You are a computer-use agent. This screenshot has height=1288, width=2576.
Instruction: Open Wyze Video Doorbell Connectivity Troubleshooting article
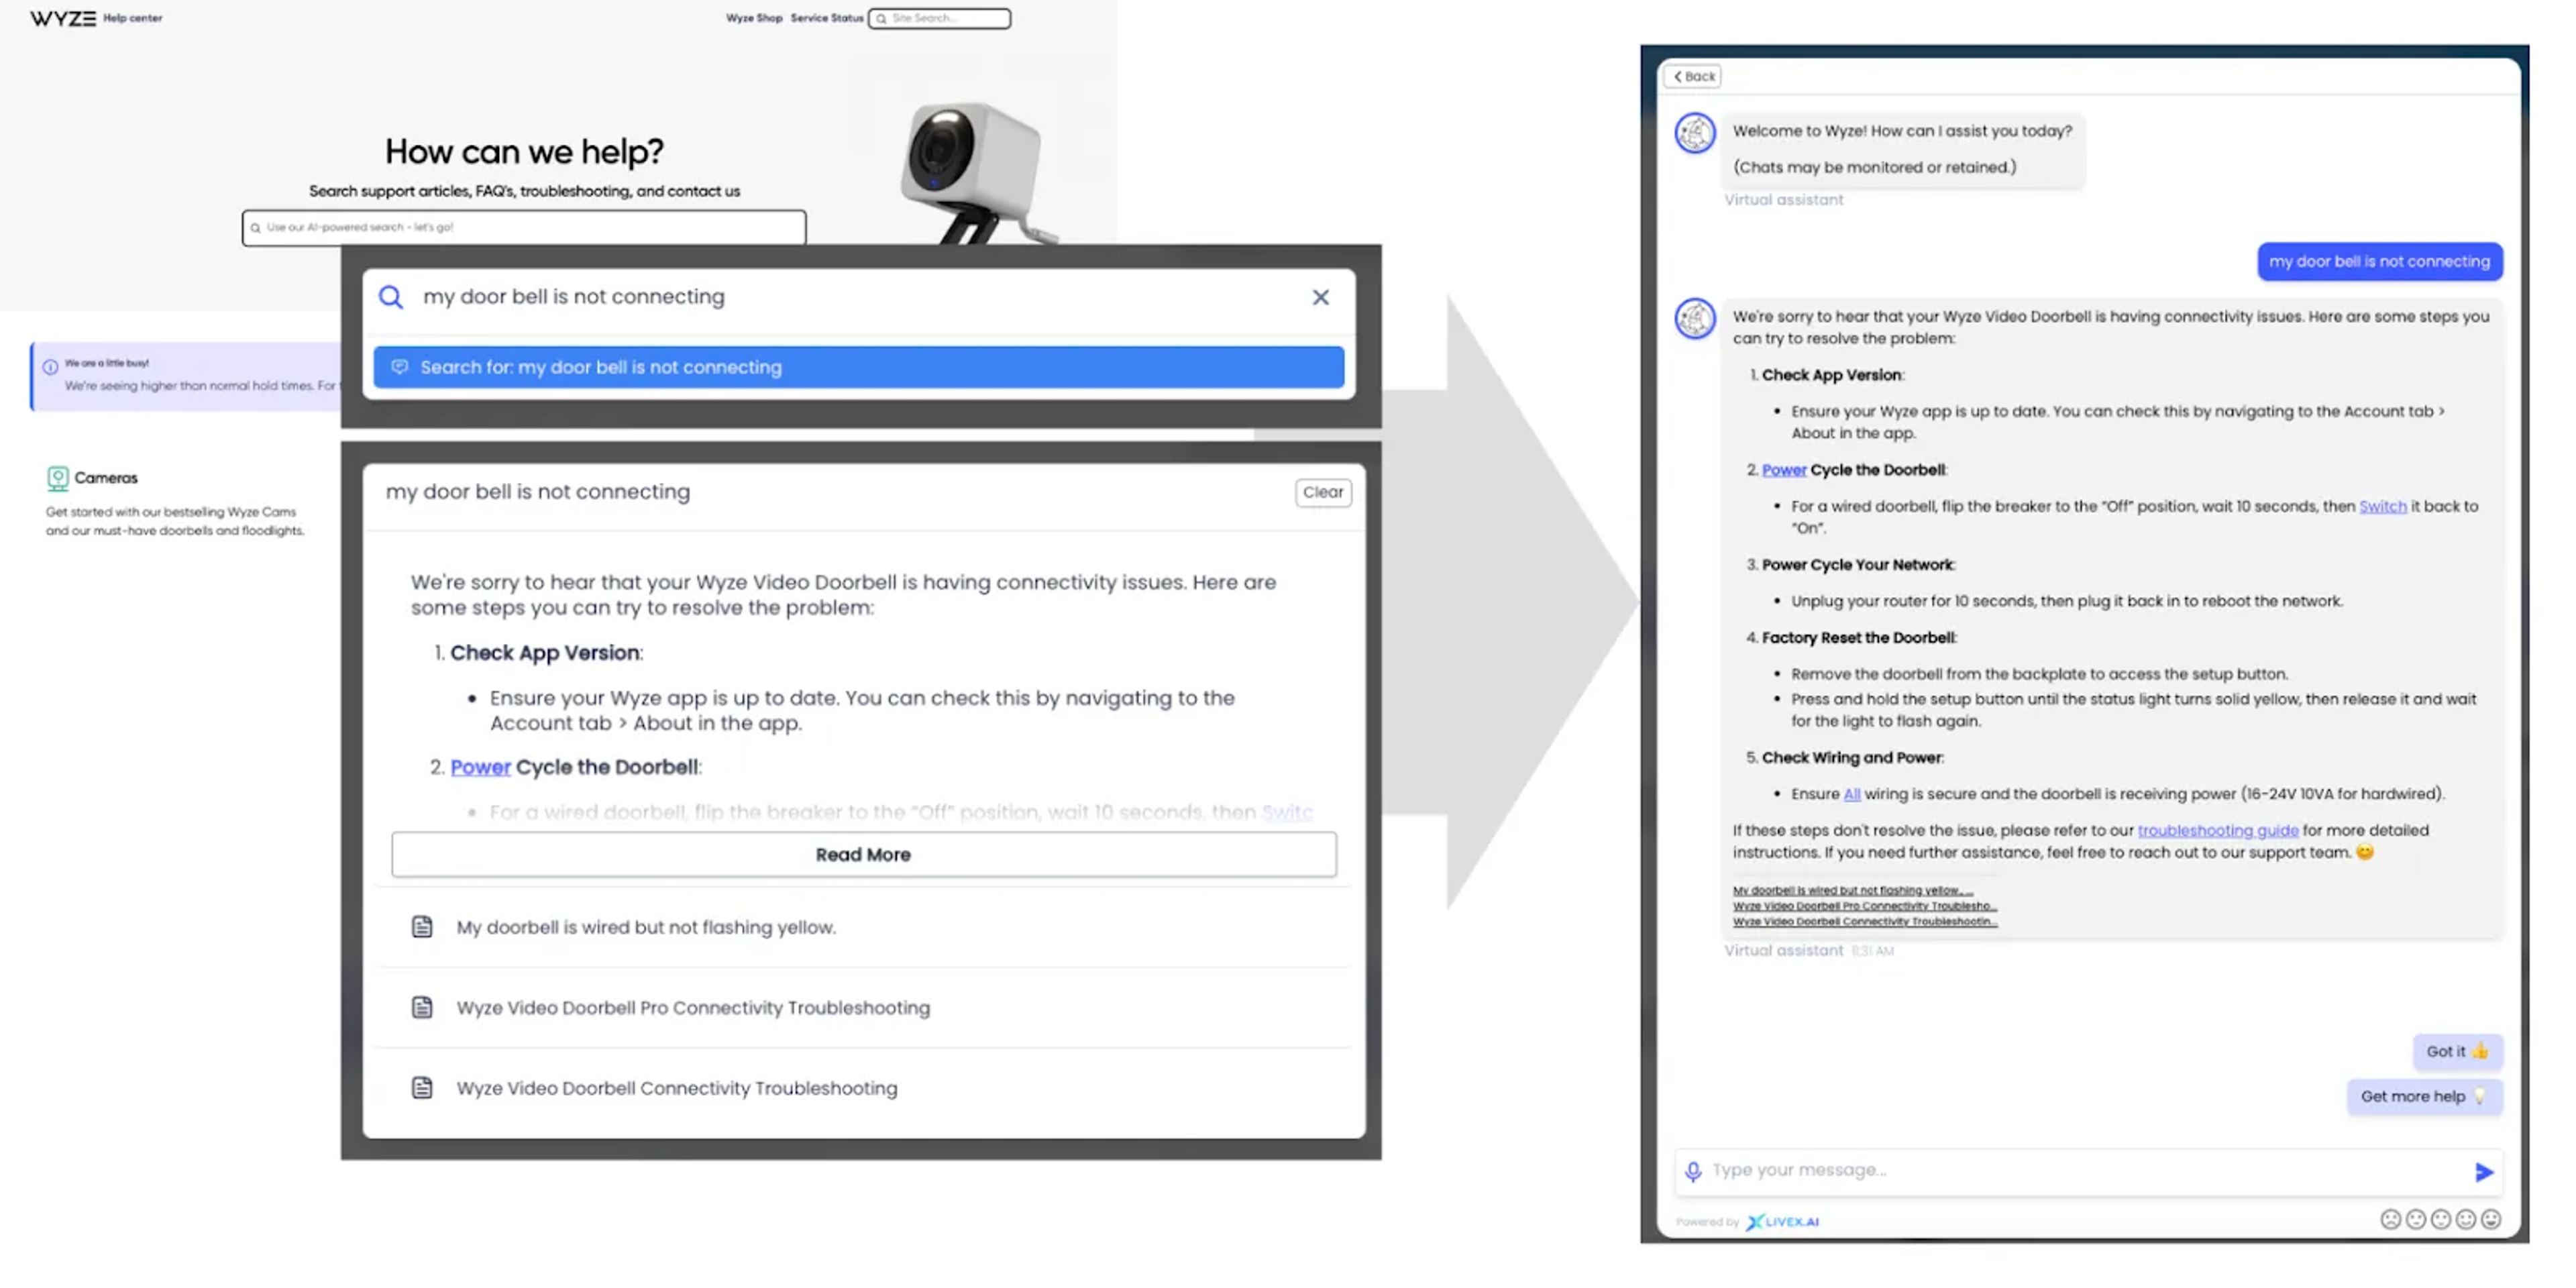pyautogui.click(x=677, y=1088)
